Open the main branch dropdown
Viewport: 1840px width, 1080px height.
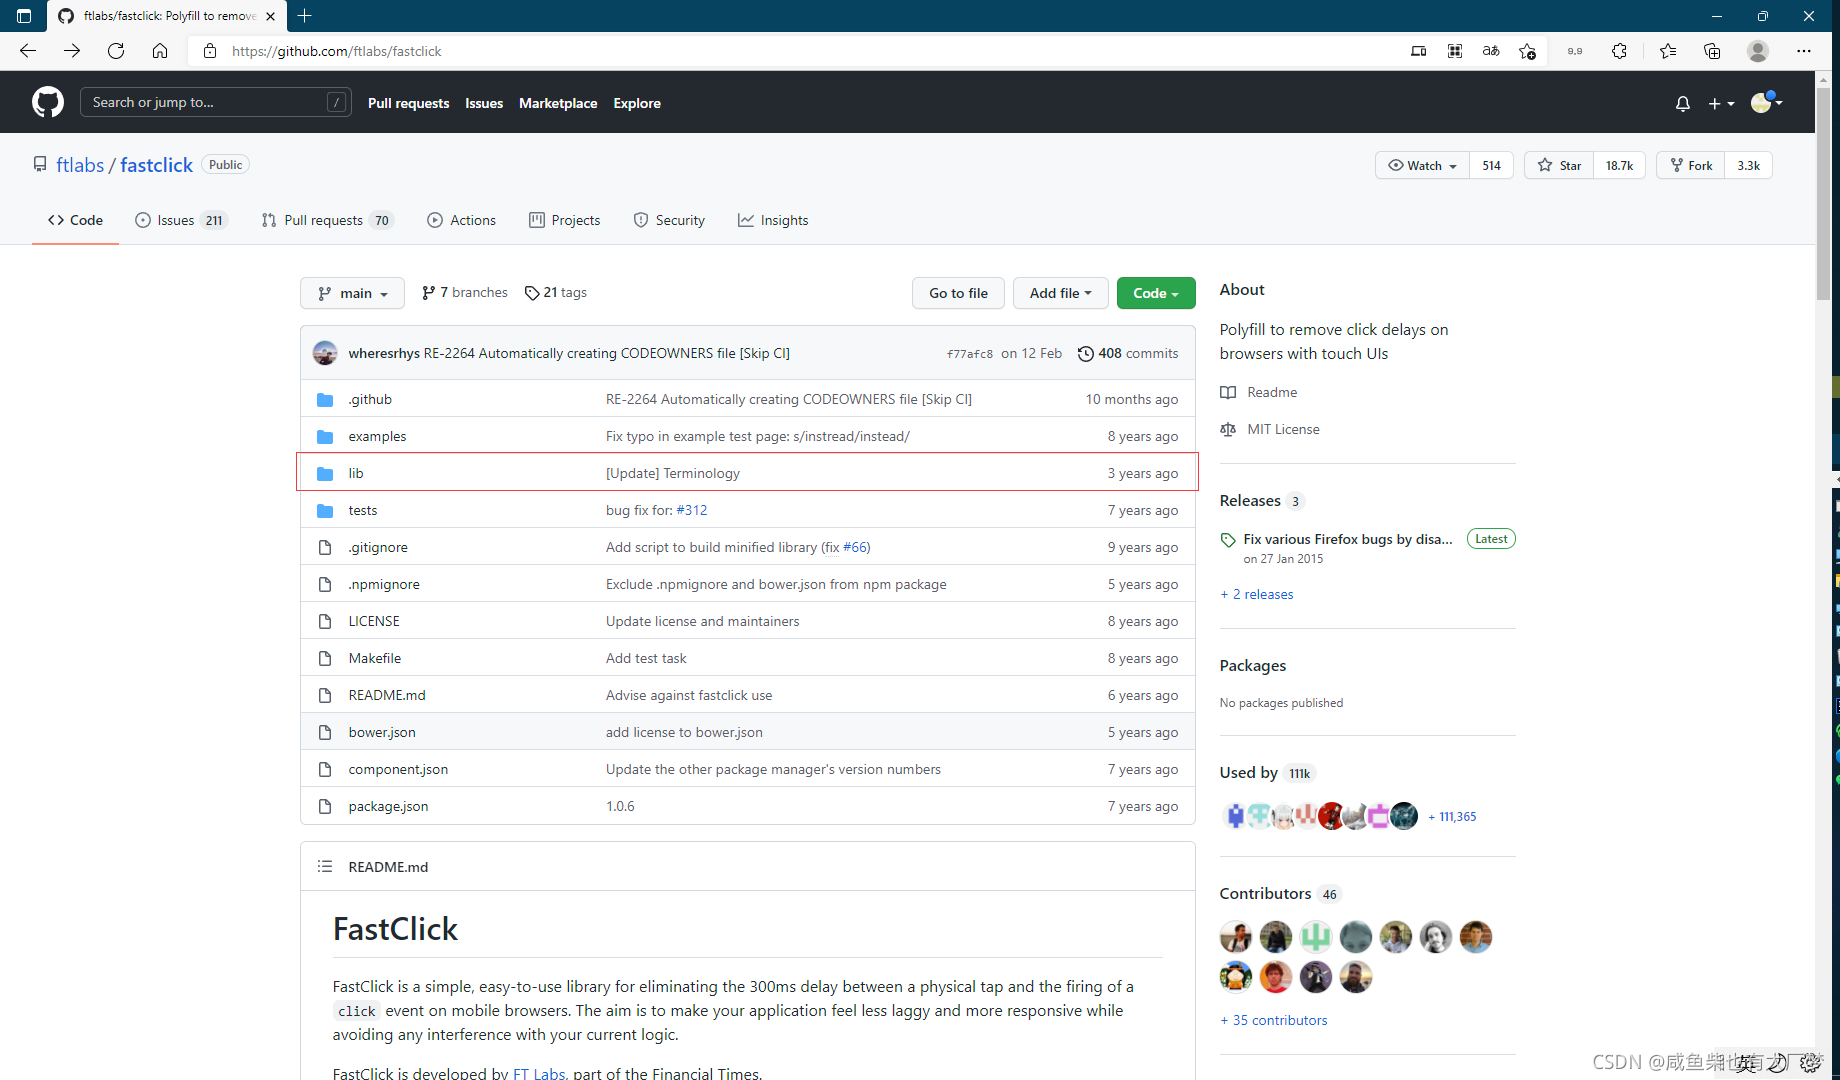[x=351, y=292]
